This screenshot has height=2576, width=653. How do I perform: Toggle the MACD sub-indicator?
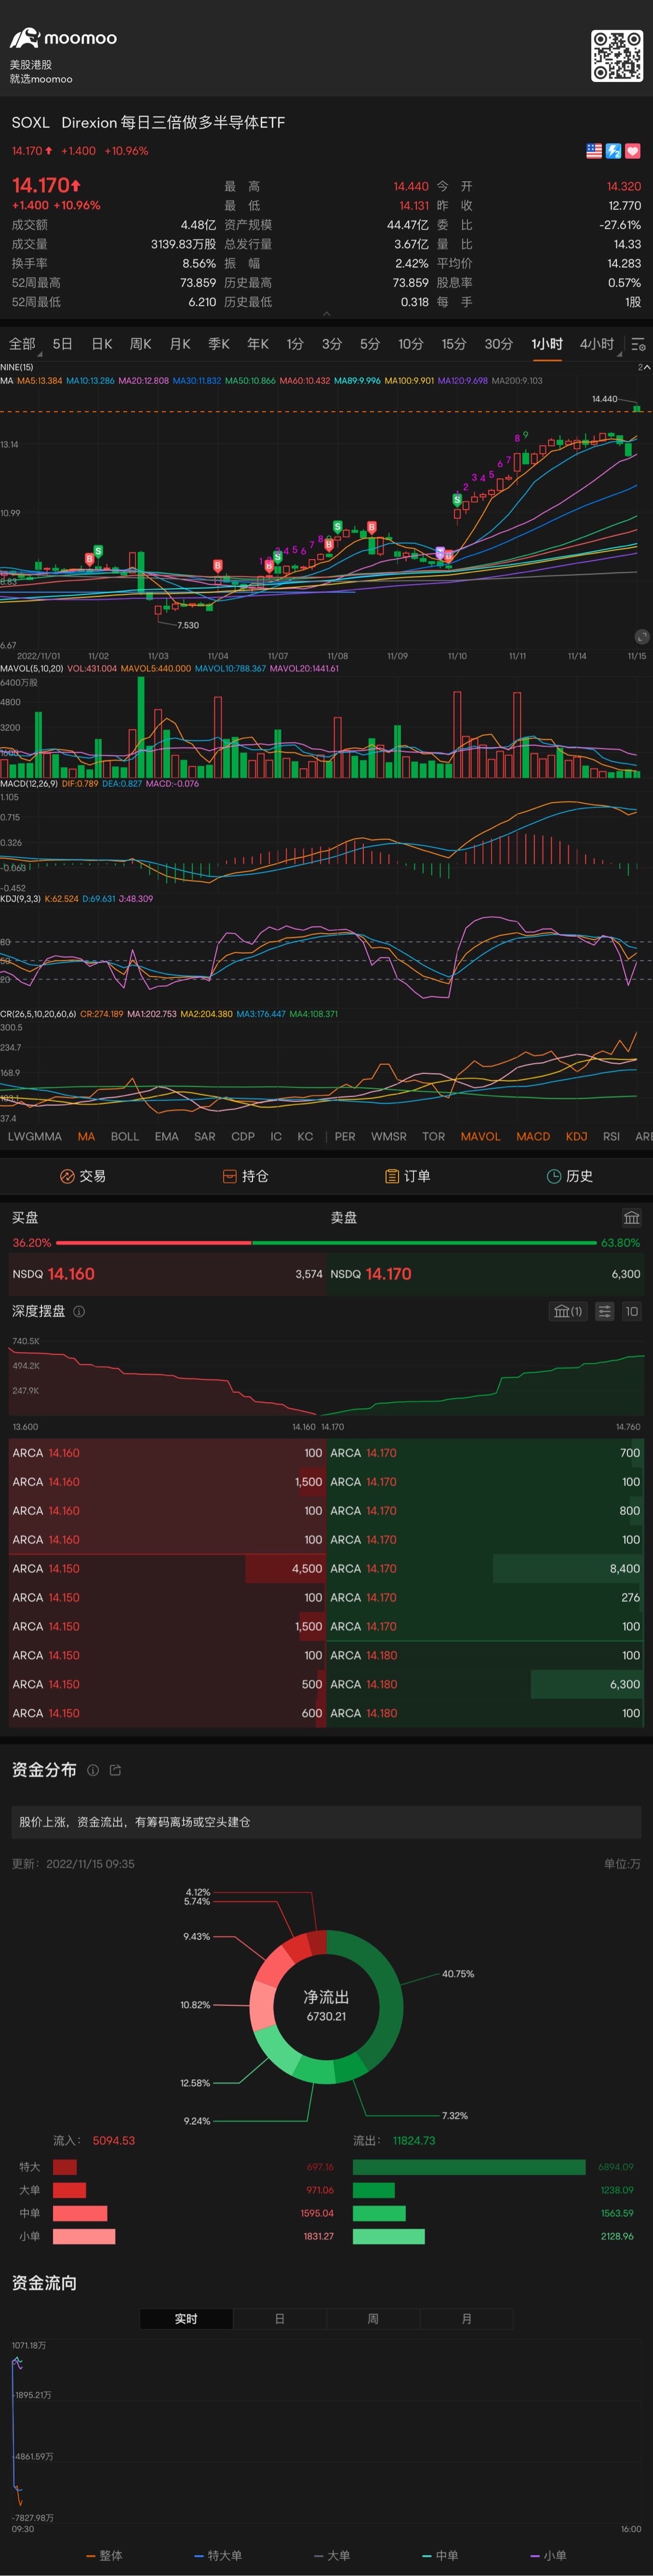[x=533, y=1136]
